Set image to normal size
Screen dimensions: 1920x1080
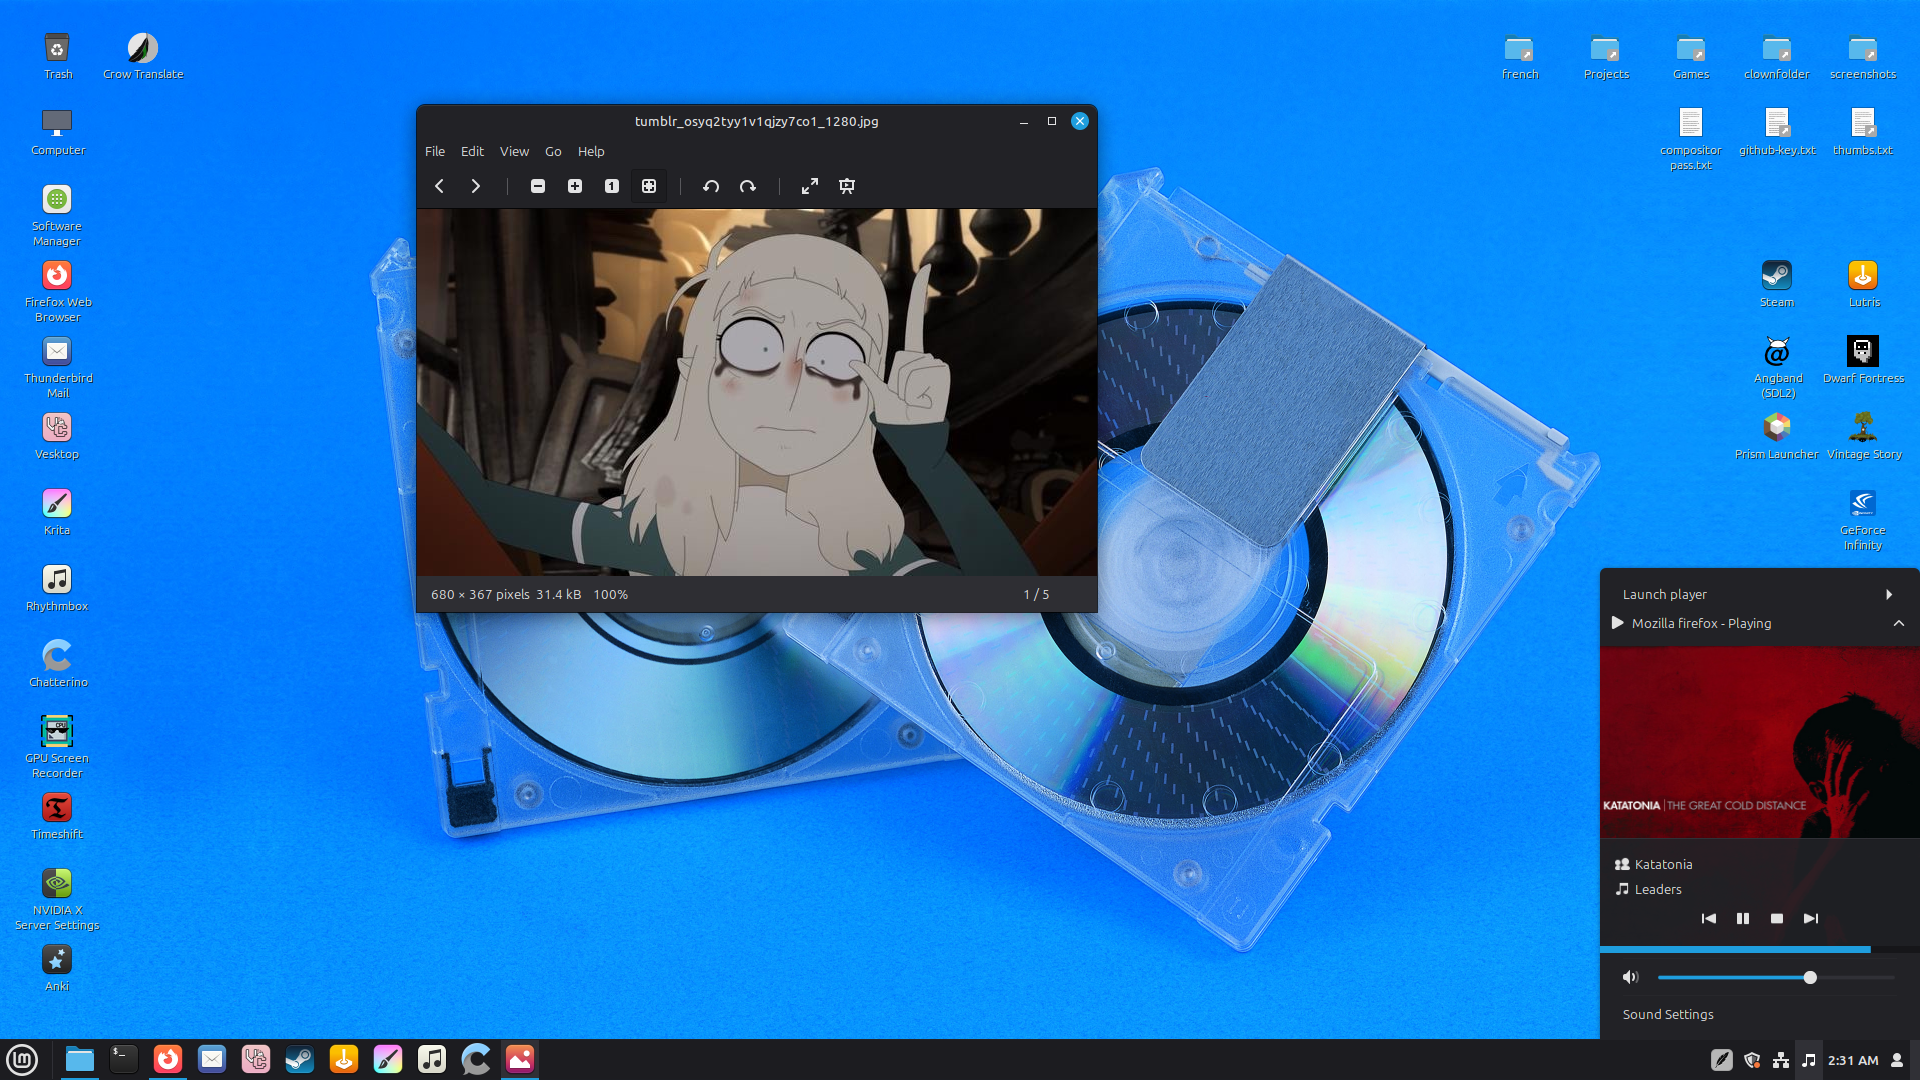612,186
